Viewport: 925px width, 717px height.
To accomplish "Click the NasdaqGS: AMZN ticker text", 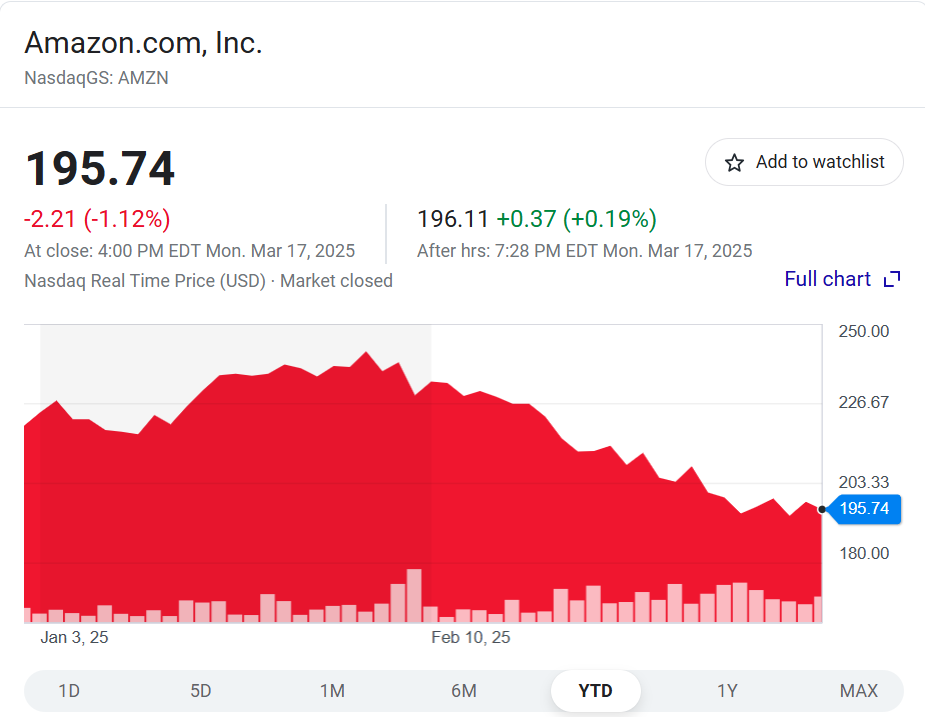I will 96,78.
